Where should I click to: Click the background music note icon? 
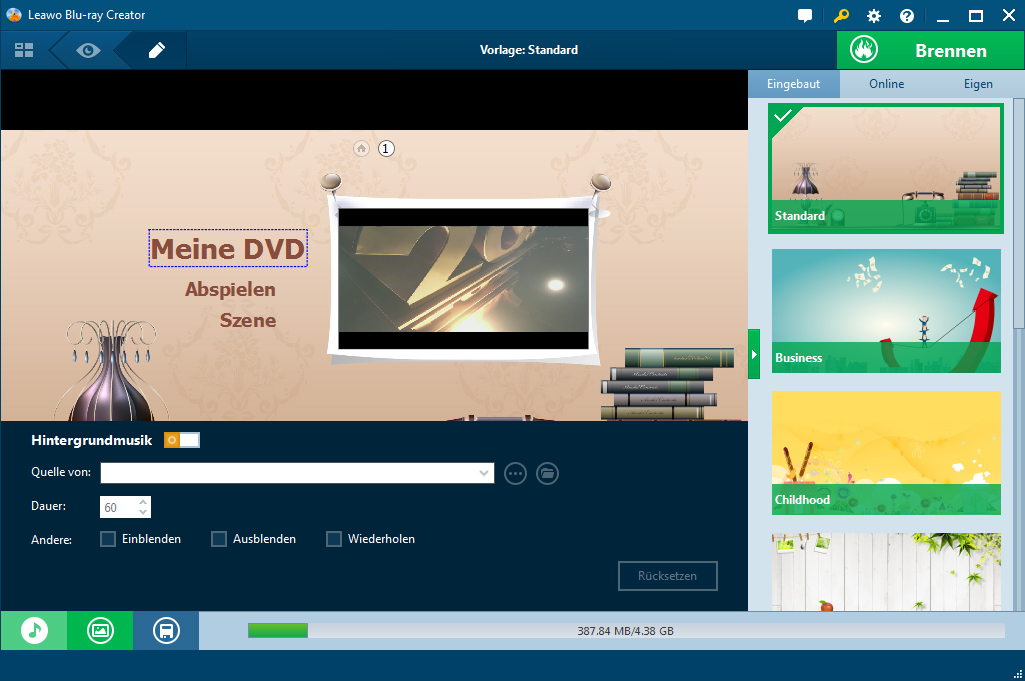34,631
